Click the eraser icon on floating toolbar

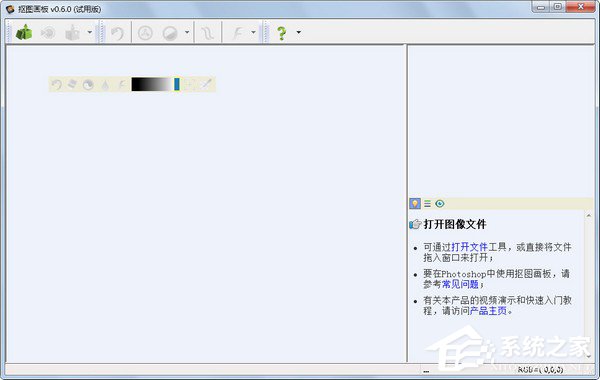(72, 84)
